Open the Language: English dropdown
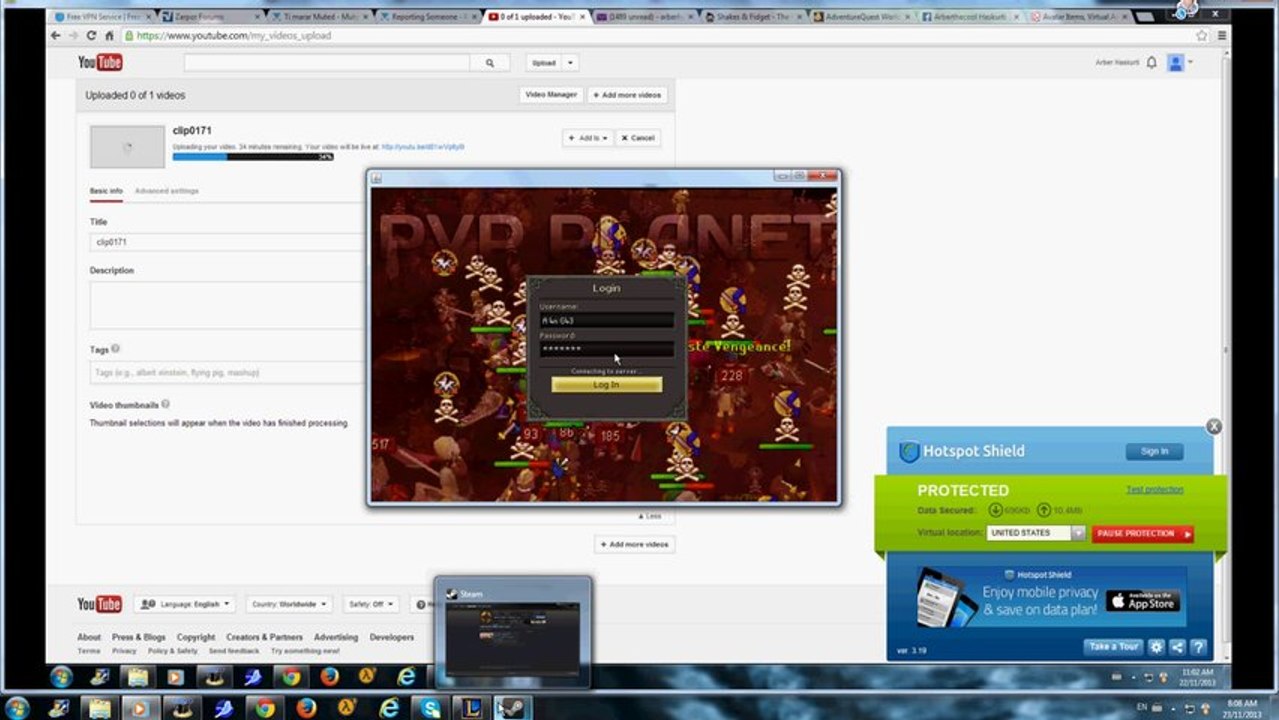The image size is (1279, 720). click(185, 604)
